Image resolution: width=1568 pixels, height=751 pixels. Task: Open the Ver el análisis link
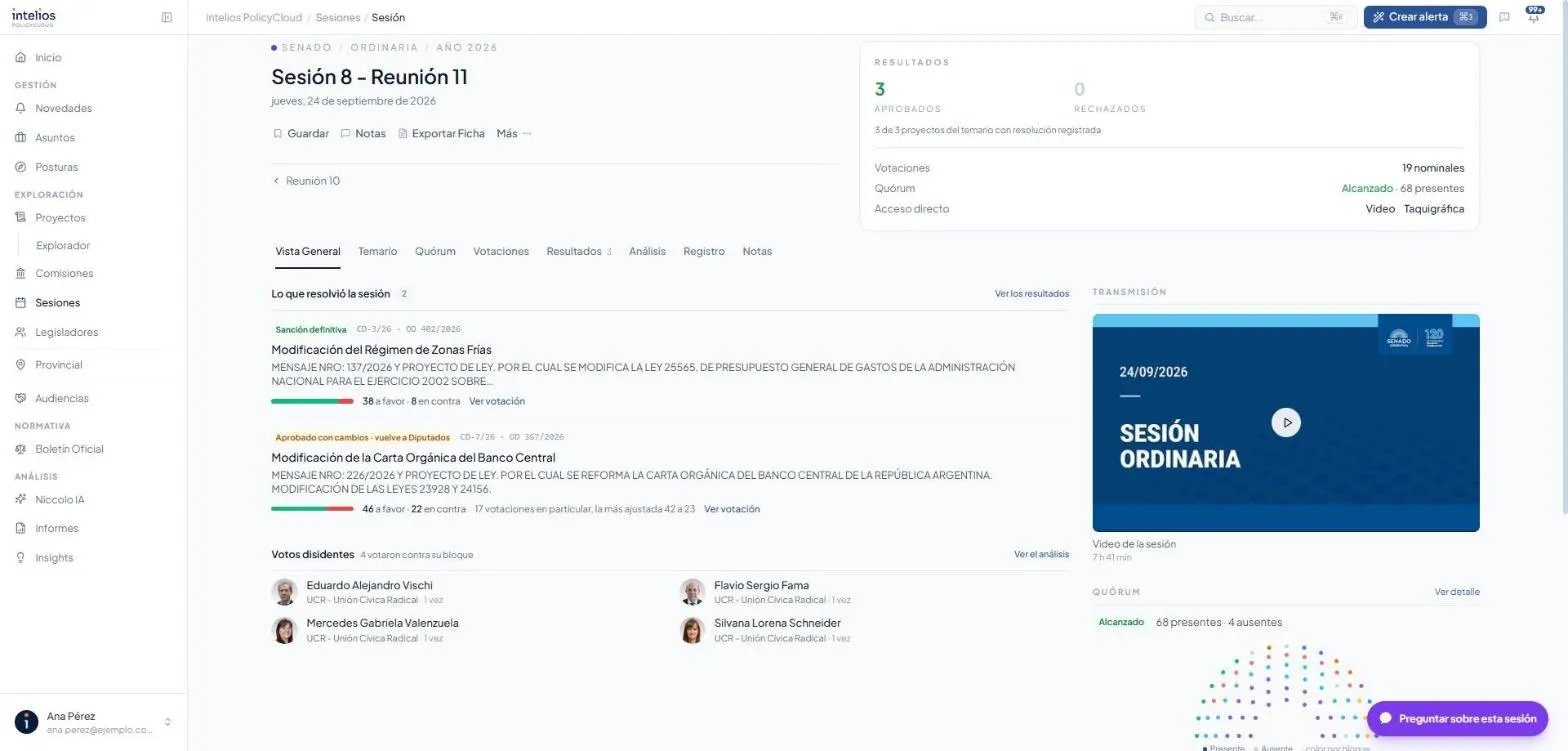(1041, 554)
